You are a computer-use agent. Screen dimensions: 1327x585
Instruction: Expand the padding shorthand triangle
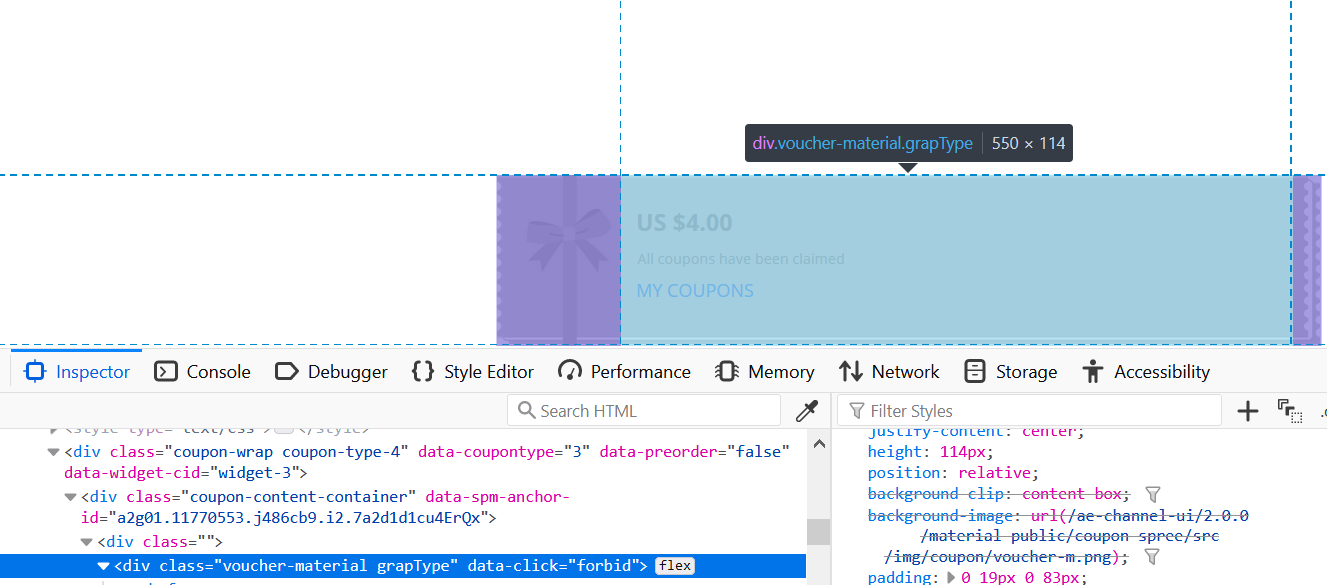(951, 577)
